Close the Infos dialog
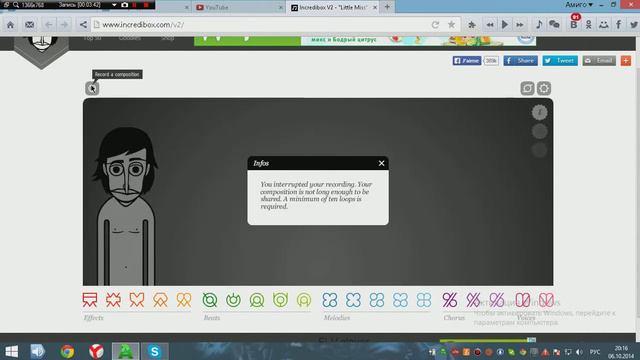640x360 pixels. pyautogui.click(x=381, y=163)
